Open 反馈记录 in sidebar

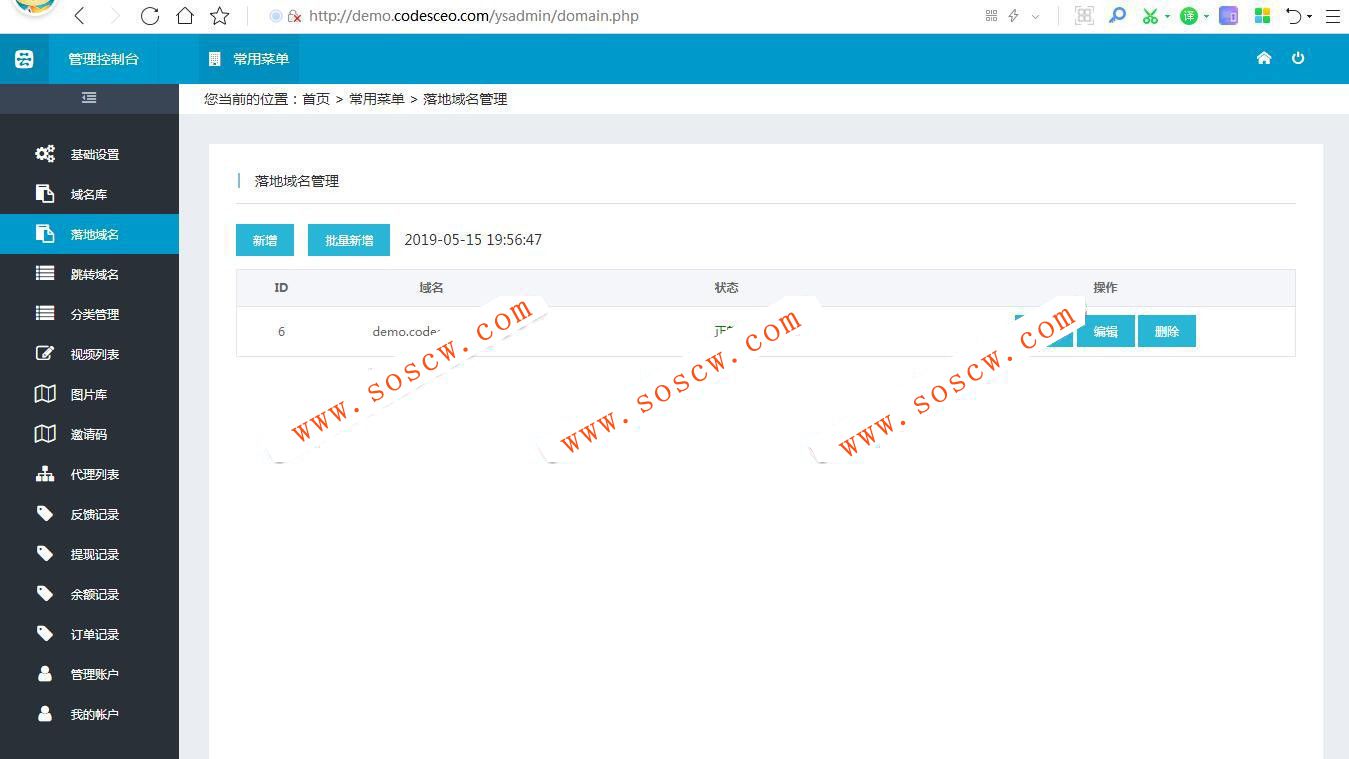pyautogui.click(x=89, y=514)
